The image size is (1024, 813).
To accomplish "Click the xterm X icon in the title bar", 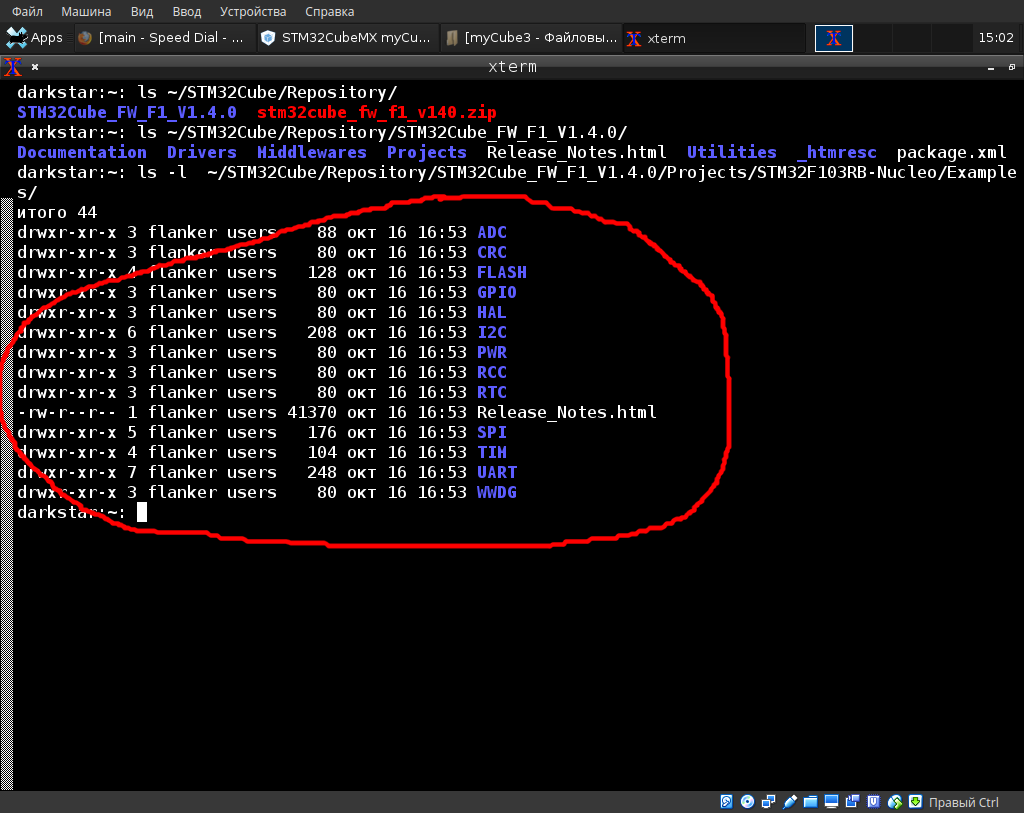I will tap(12, 67).
